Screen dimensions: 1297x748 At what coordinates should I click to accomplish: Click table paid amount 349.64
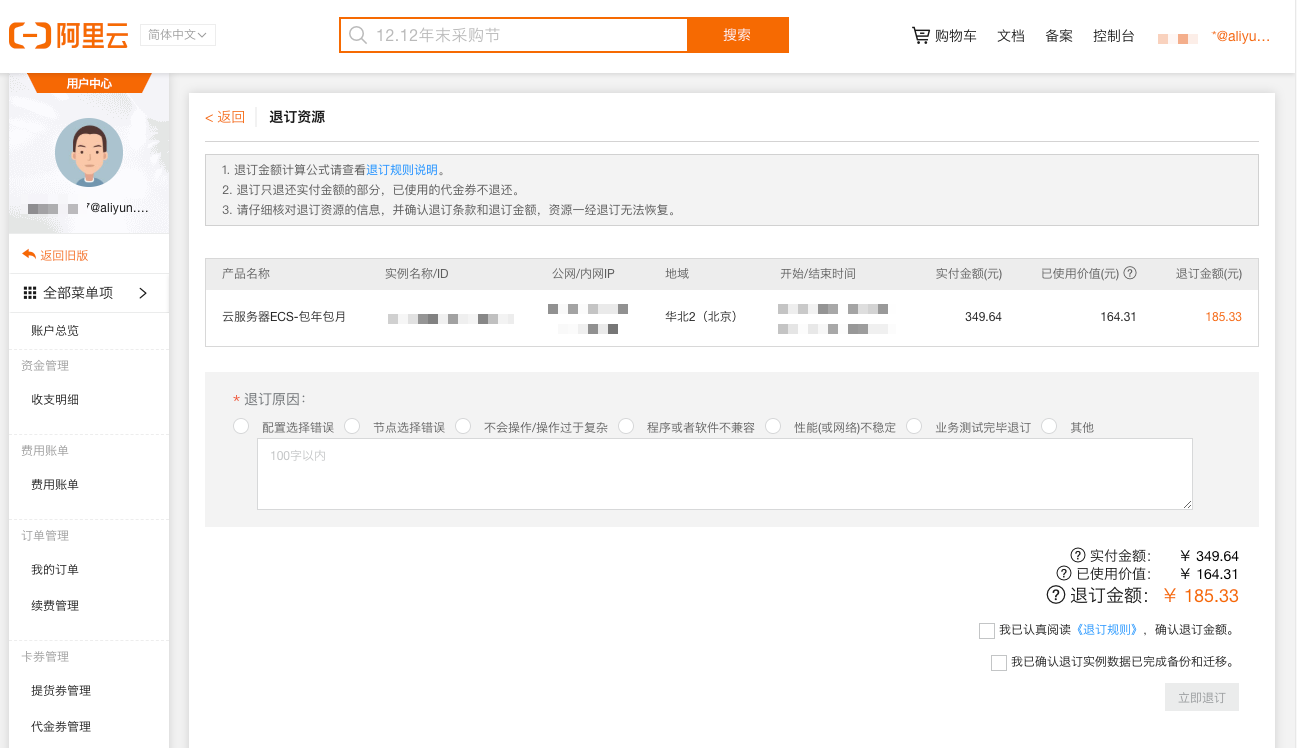[x=983, y=316]
